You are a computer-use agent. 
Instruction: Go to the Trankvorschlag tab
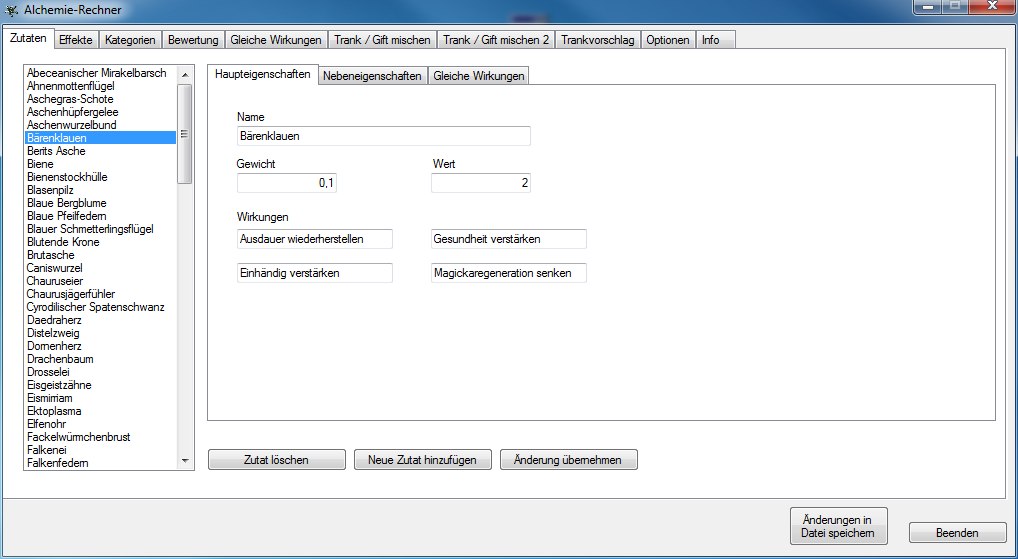click(x=597, y=40)
